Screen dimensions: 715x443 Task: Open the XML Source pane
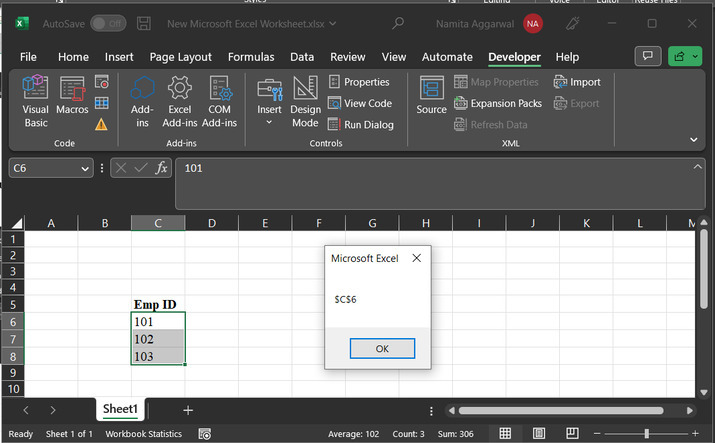(431, 96)
